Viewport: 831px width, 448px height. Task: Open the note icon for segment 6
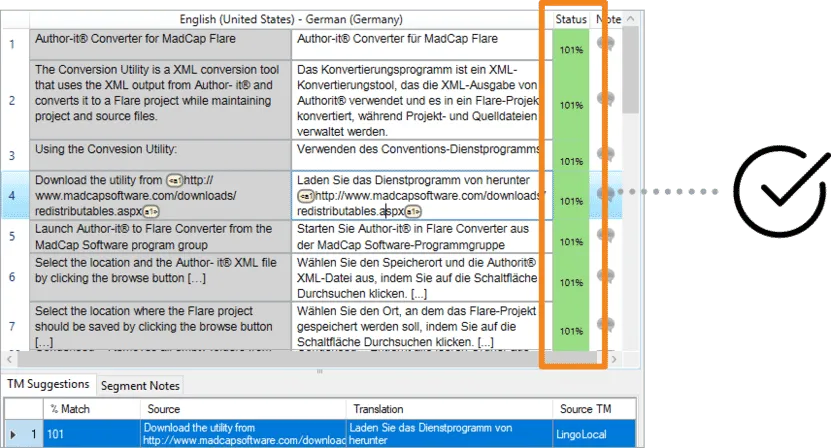[606, 276]
